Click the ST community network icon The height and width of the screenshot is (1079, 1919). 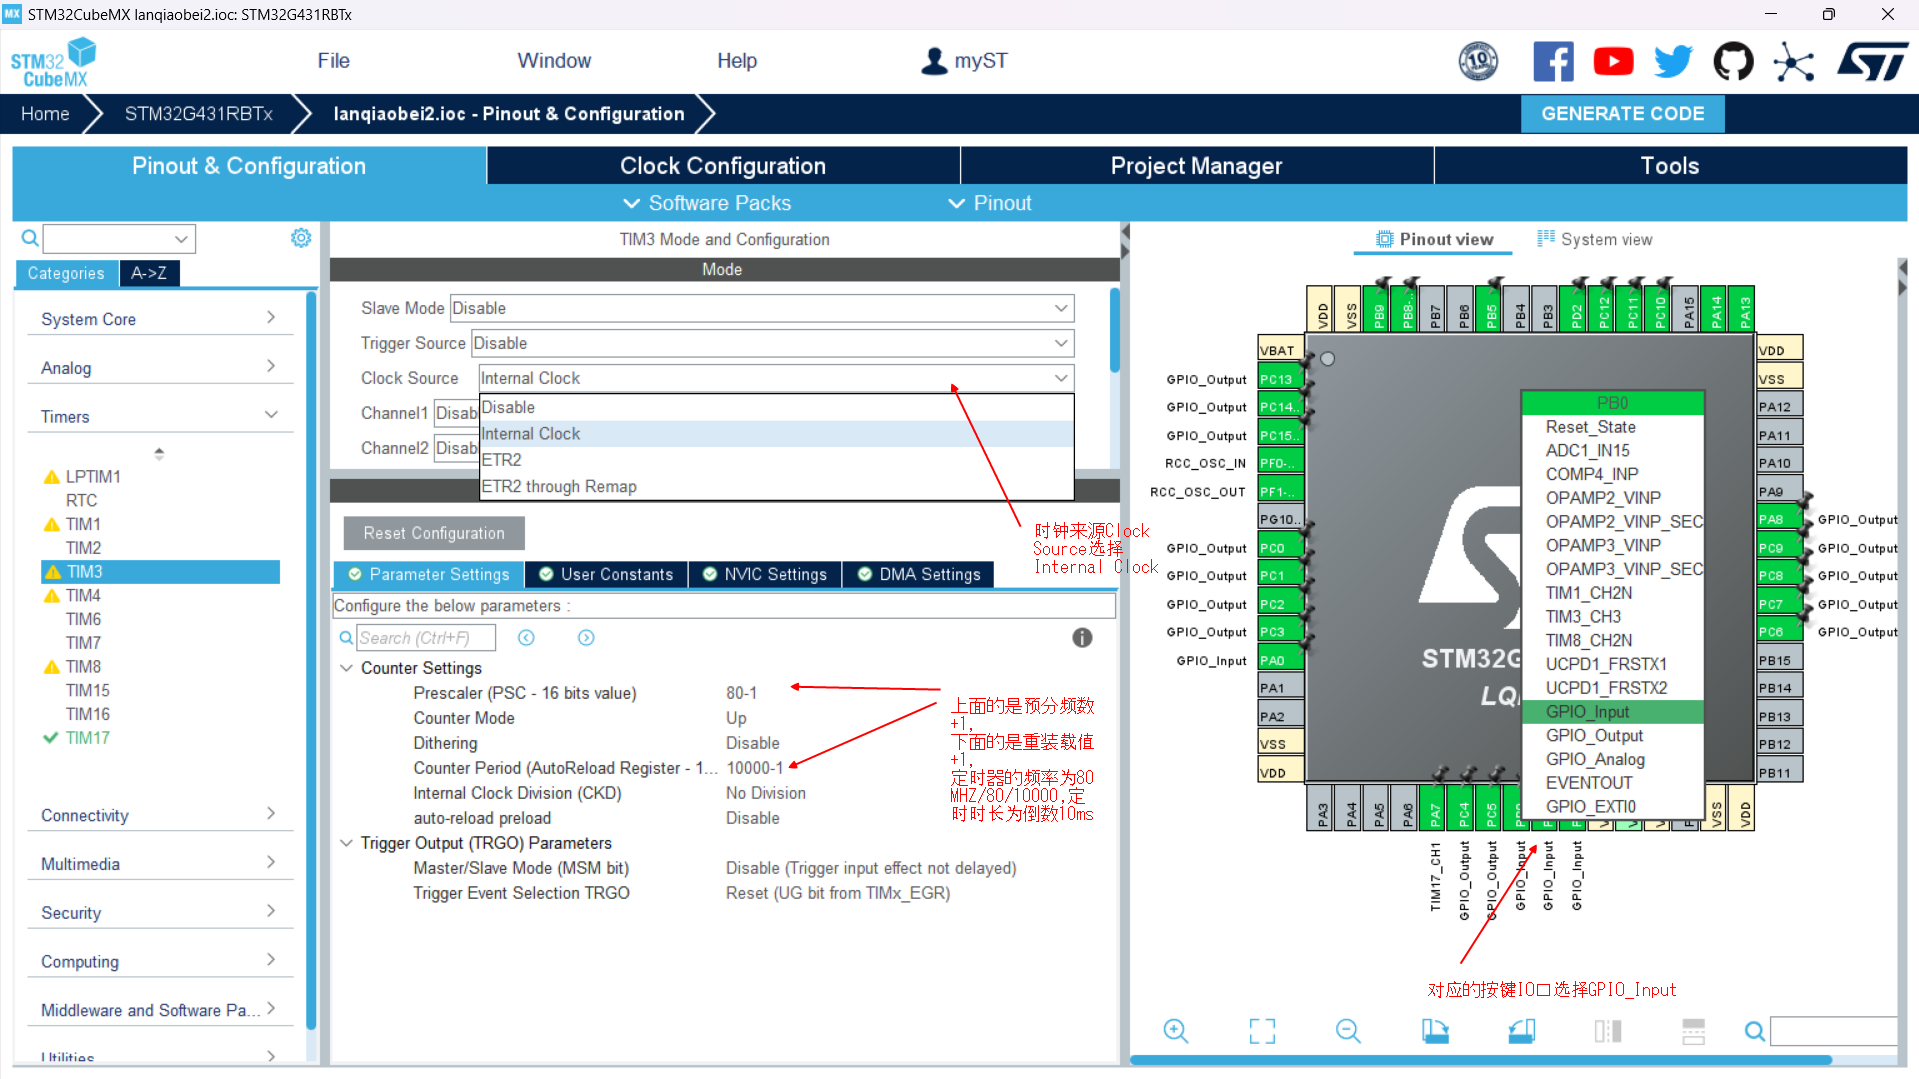point(1793,62)
